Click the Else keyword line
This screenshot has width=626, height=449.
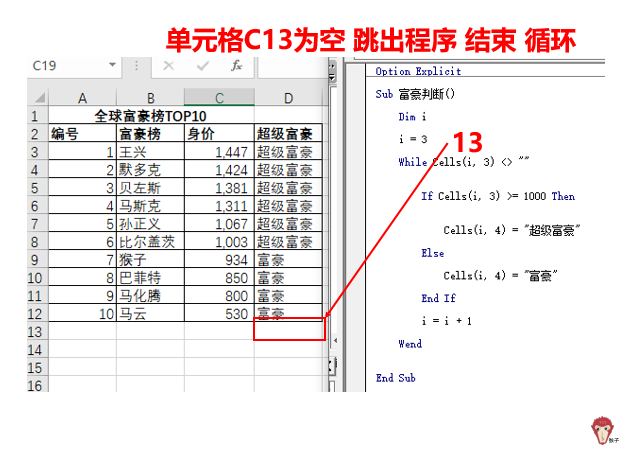pos(432,253)
